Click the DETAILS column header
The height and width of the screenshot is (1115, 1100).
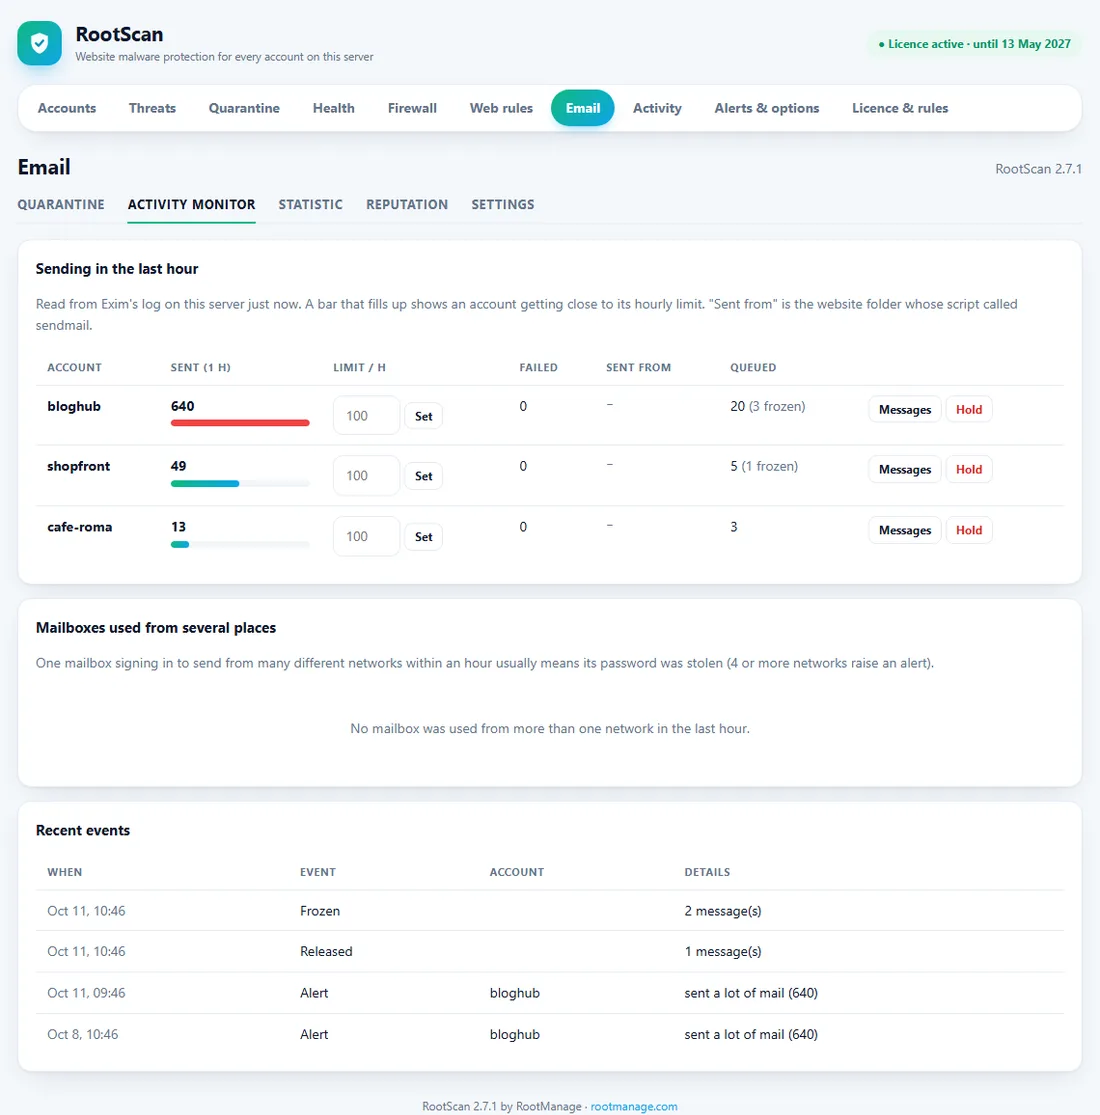pyautogui.click(x=707, y=873)
